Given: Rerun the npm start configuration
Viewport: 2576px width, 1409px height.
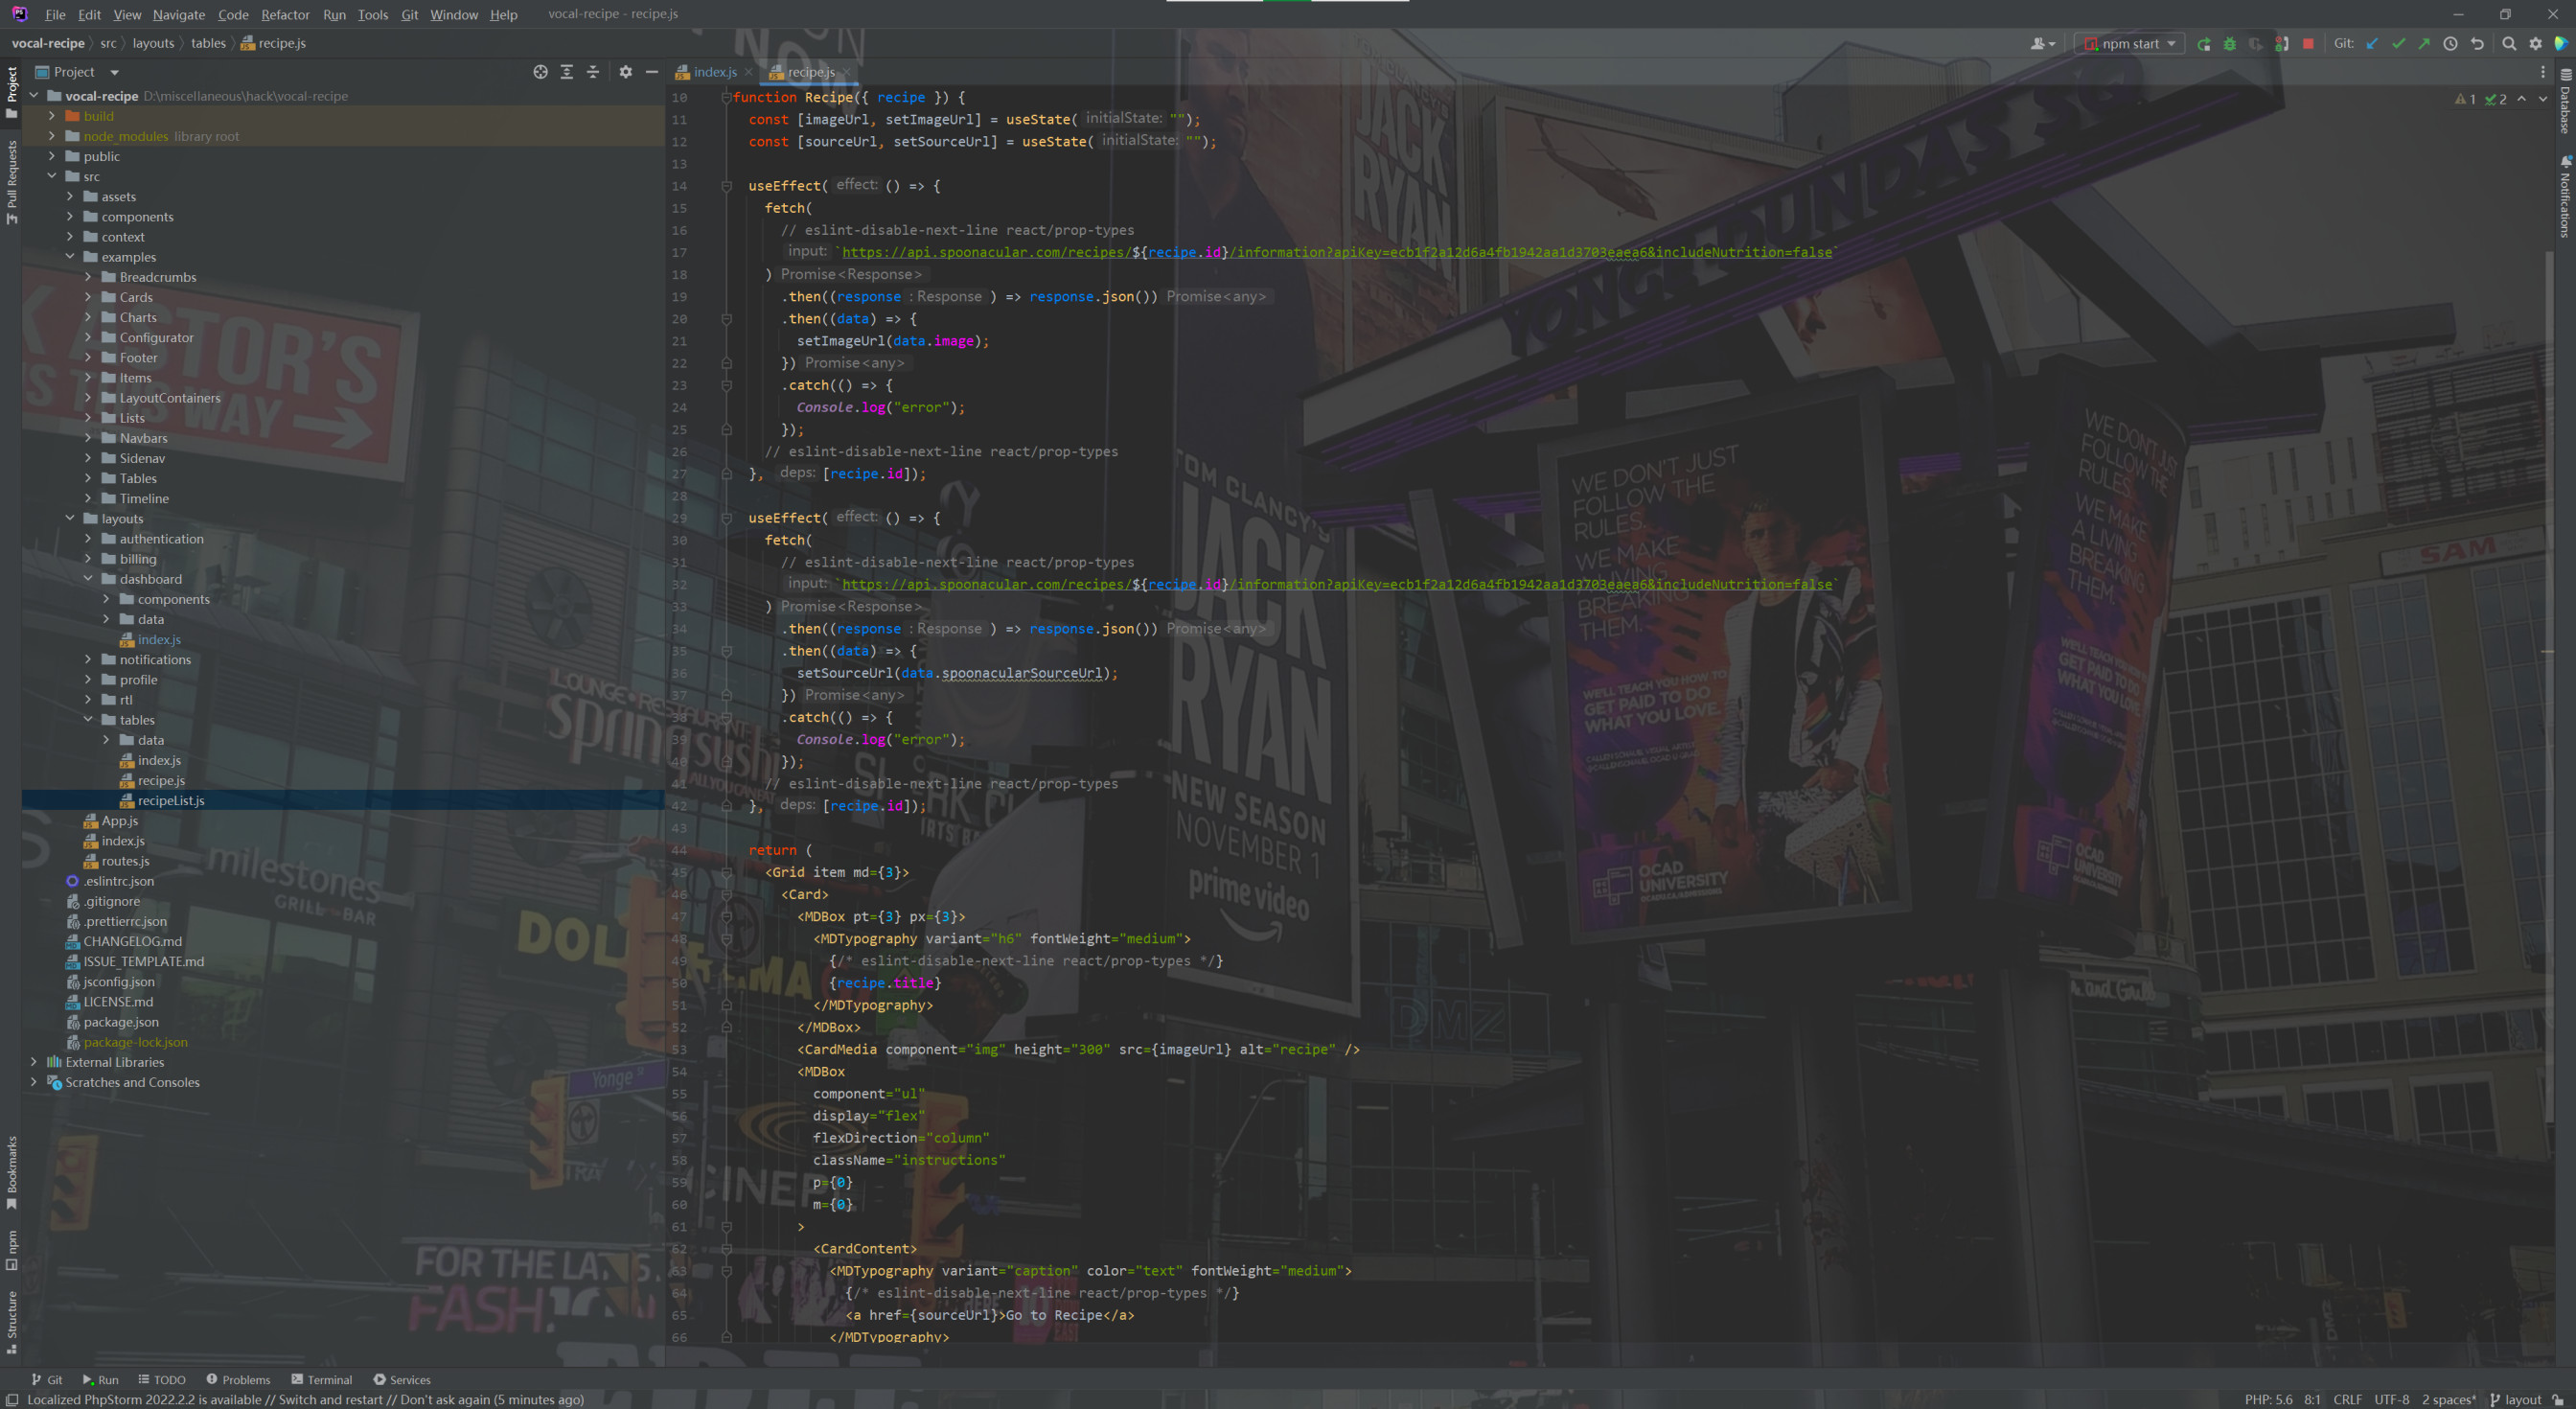Looking at the screenshot, I should [x=2203, y=44].
